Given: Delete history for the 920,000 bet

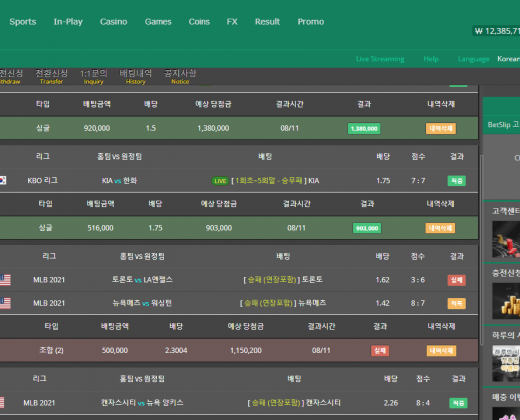Looking at the screenshot, I should pos(441,129).
